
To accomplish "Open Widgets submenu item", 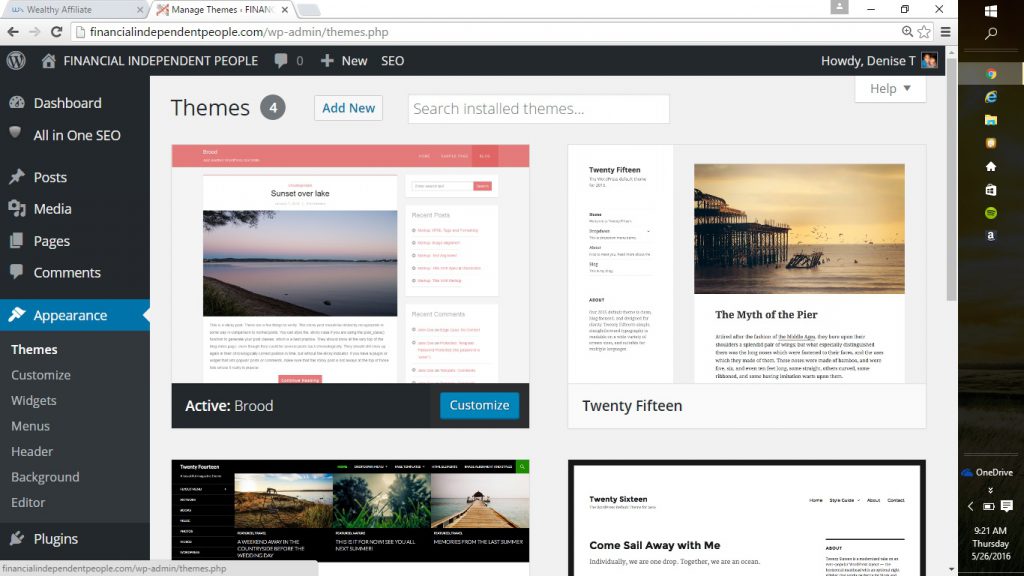I will (x=33, y=400).
